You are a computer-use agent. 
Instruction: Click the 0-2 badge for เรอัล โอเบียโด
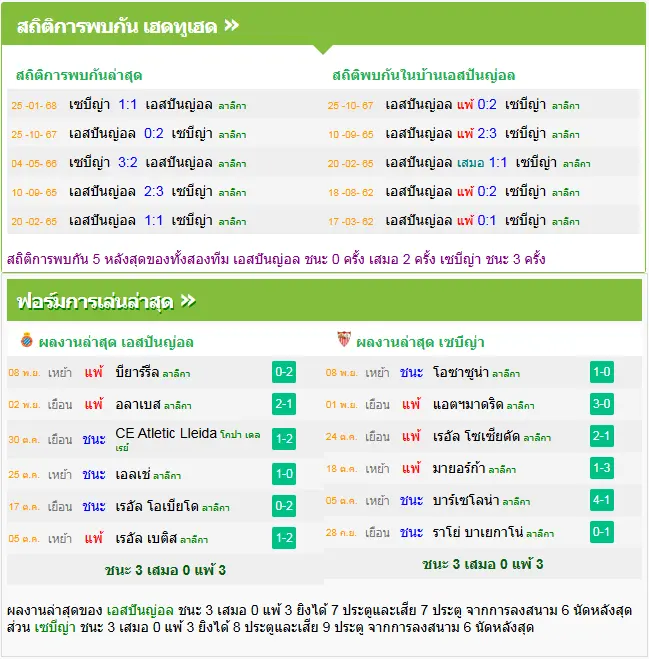[x=284, y=506]
